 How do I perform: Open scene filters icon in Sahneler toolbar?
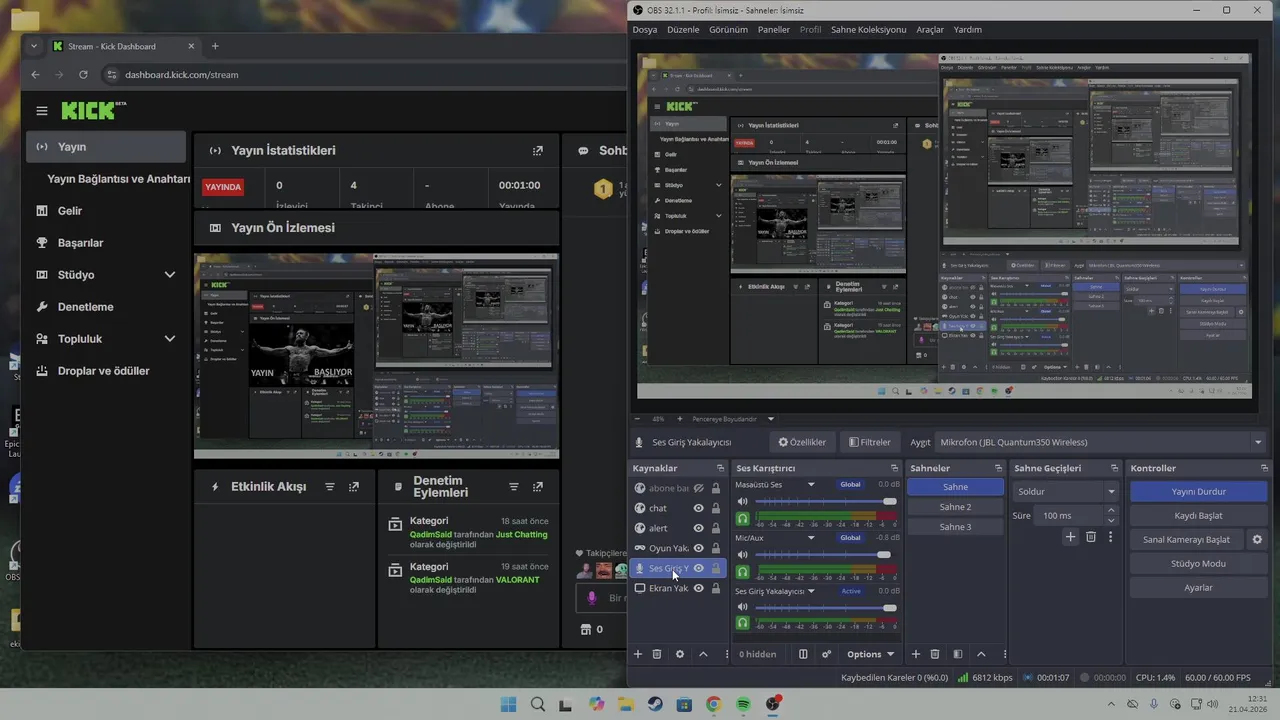point(958,654)
